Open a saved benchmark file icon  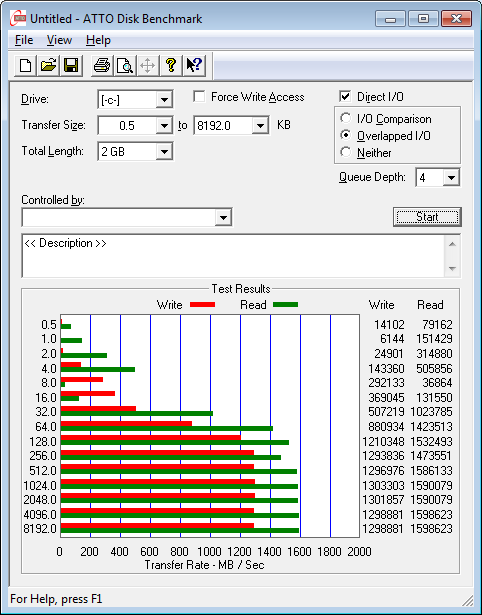(48, 65)
